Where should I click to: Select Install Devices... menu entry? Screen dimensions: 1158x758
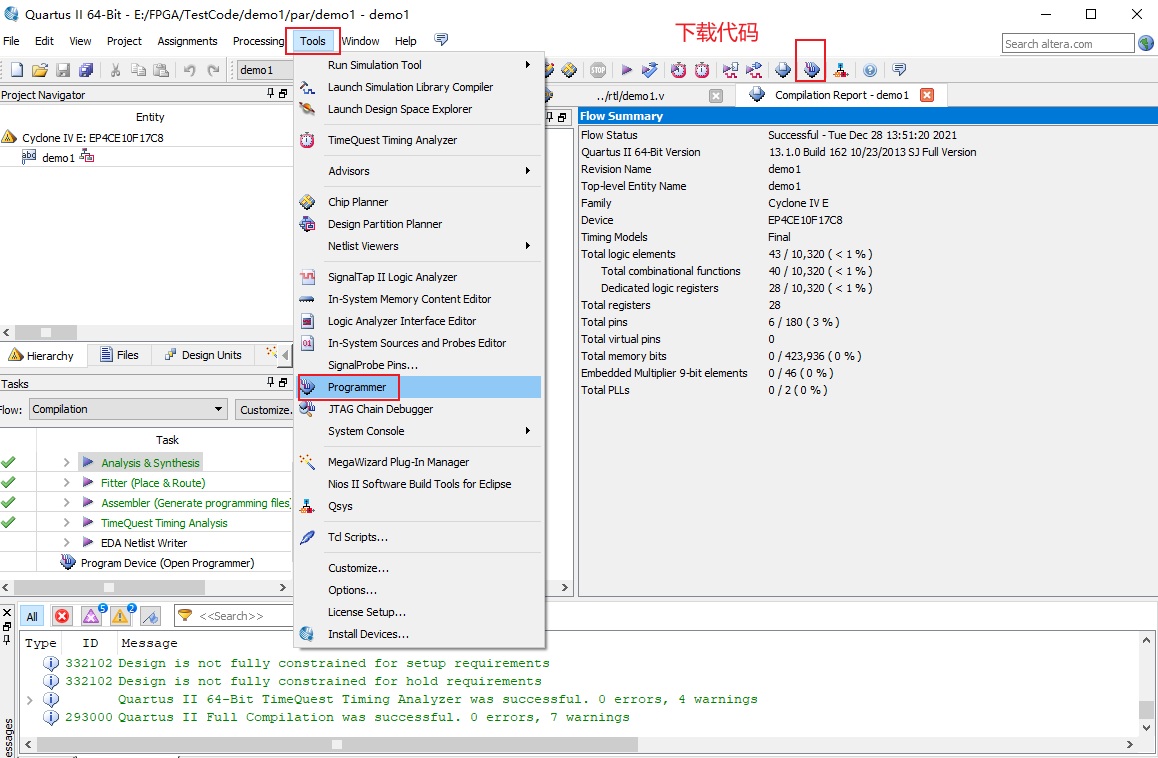click(419, 635)
